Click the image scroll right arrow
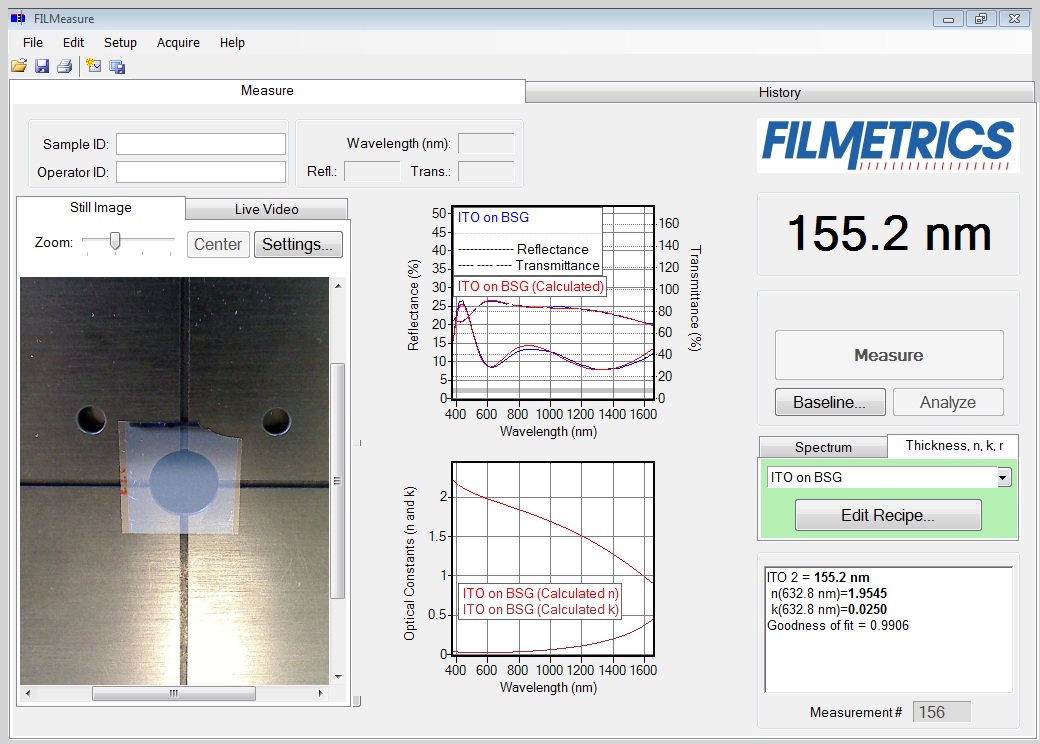 [x=320, y=693]
